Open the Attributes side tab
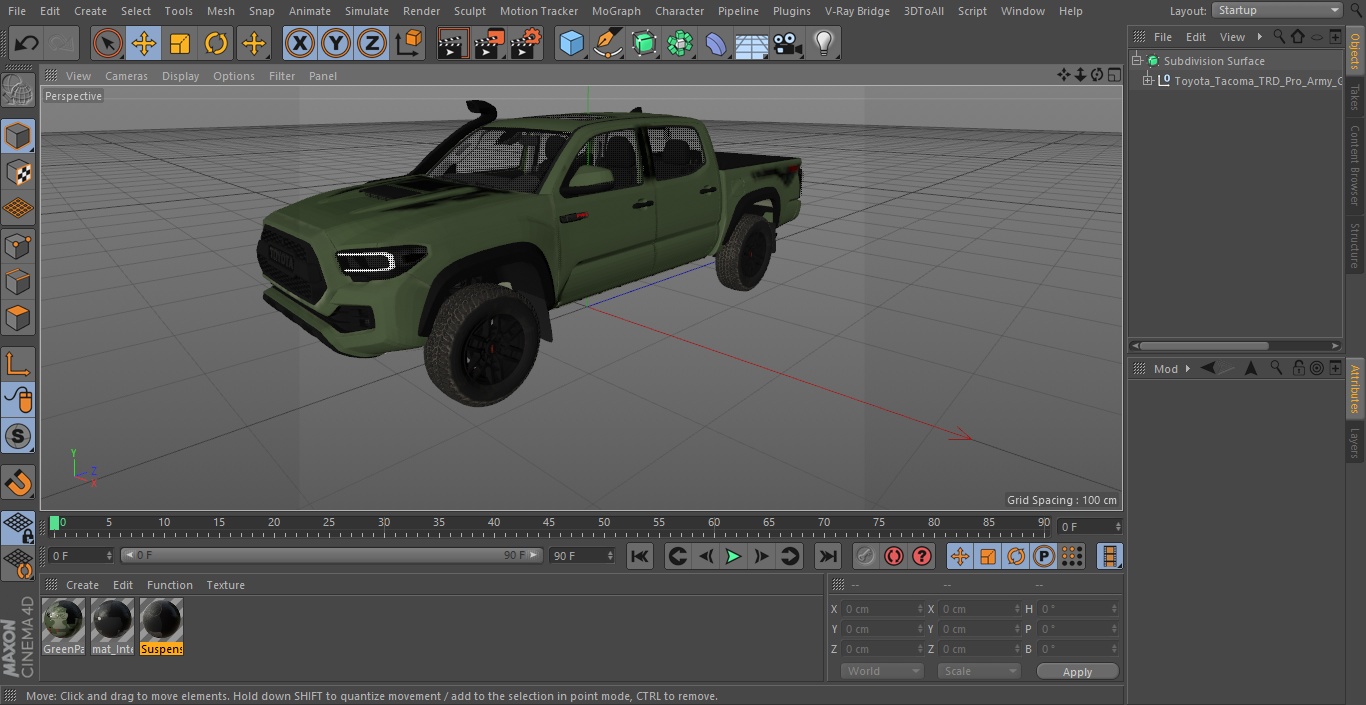This screenshot has width=1366, height=705. (1355, 388)
